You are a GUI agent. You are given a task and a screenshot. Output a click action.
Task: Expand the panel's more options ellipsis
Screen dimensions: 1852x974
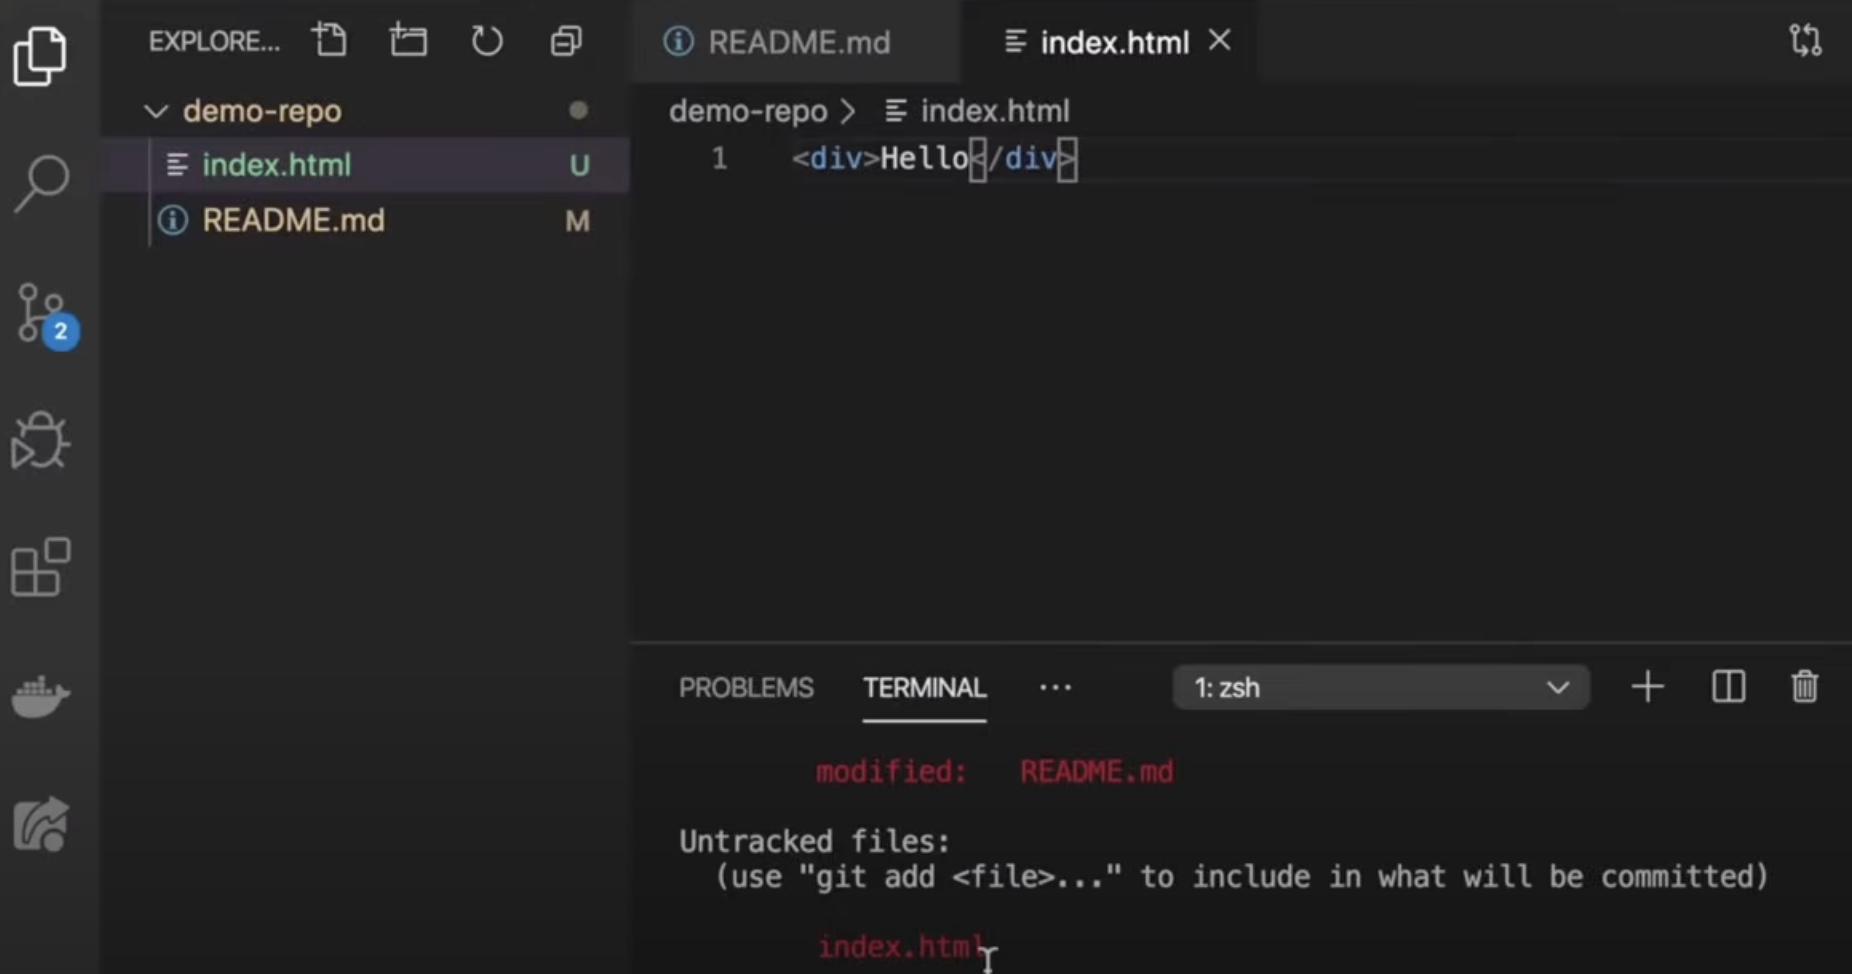click(x=1055, y=688)
